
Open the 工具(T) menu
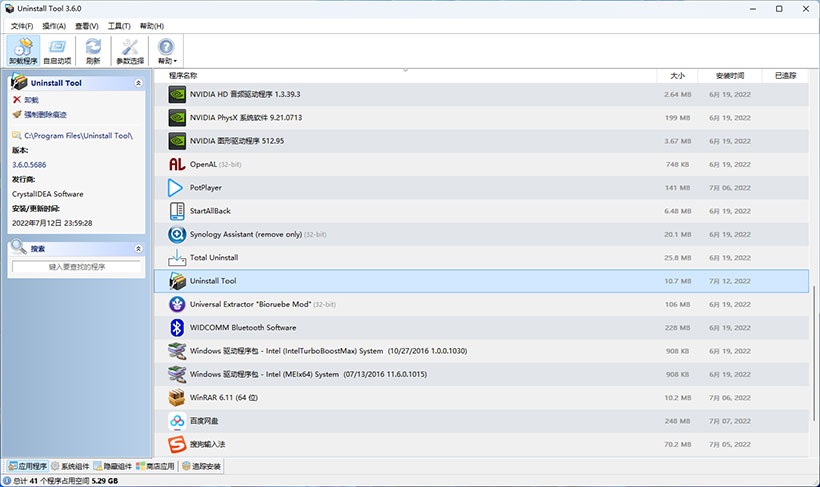coord(119,26)
